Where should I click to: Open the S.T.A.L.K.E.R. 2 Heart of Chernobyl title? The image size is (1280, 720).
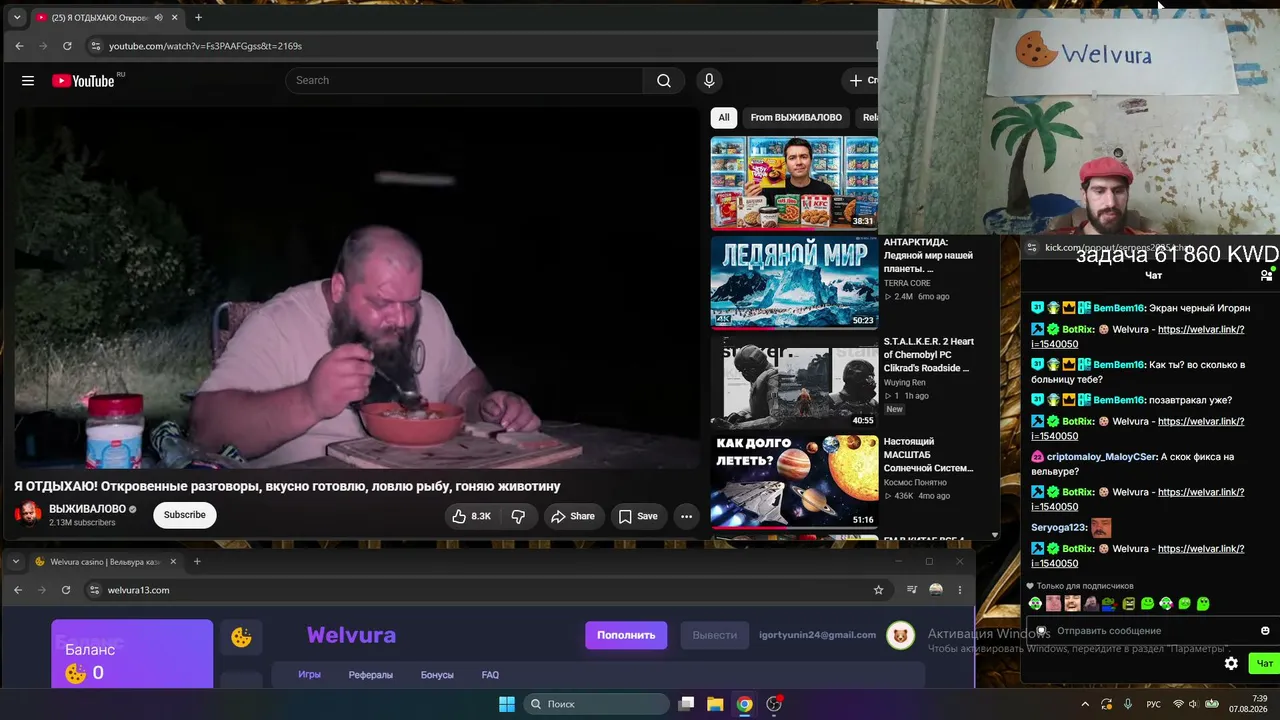(928, 355)
